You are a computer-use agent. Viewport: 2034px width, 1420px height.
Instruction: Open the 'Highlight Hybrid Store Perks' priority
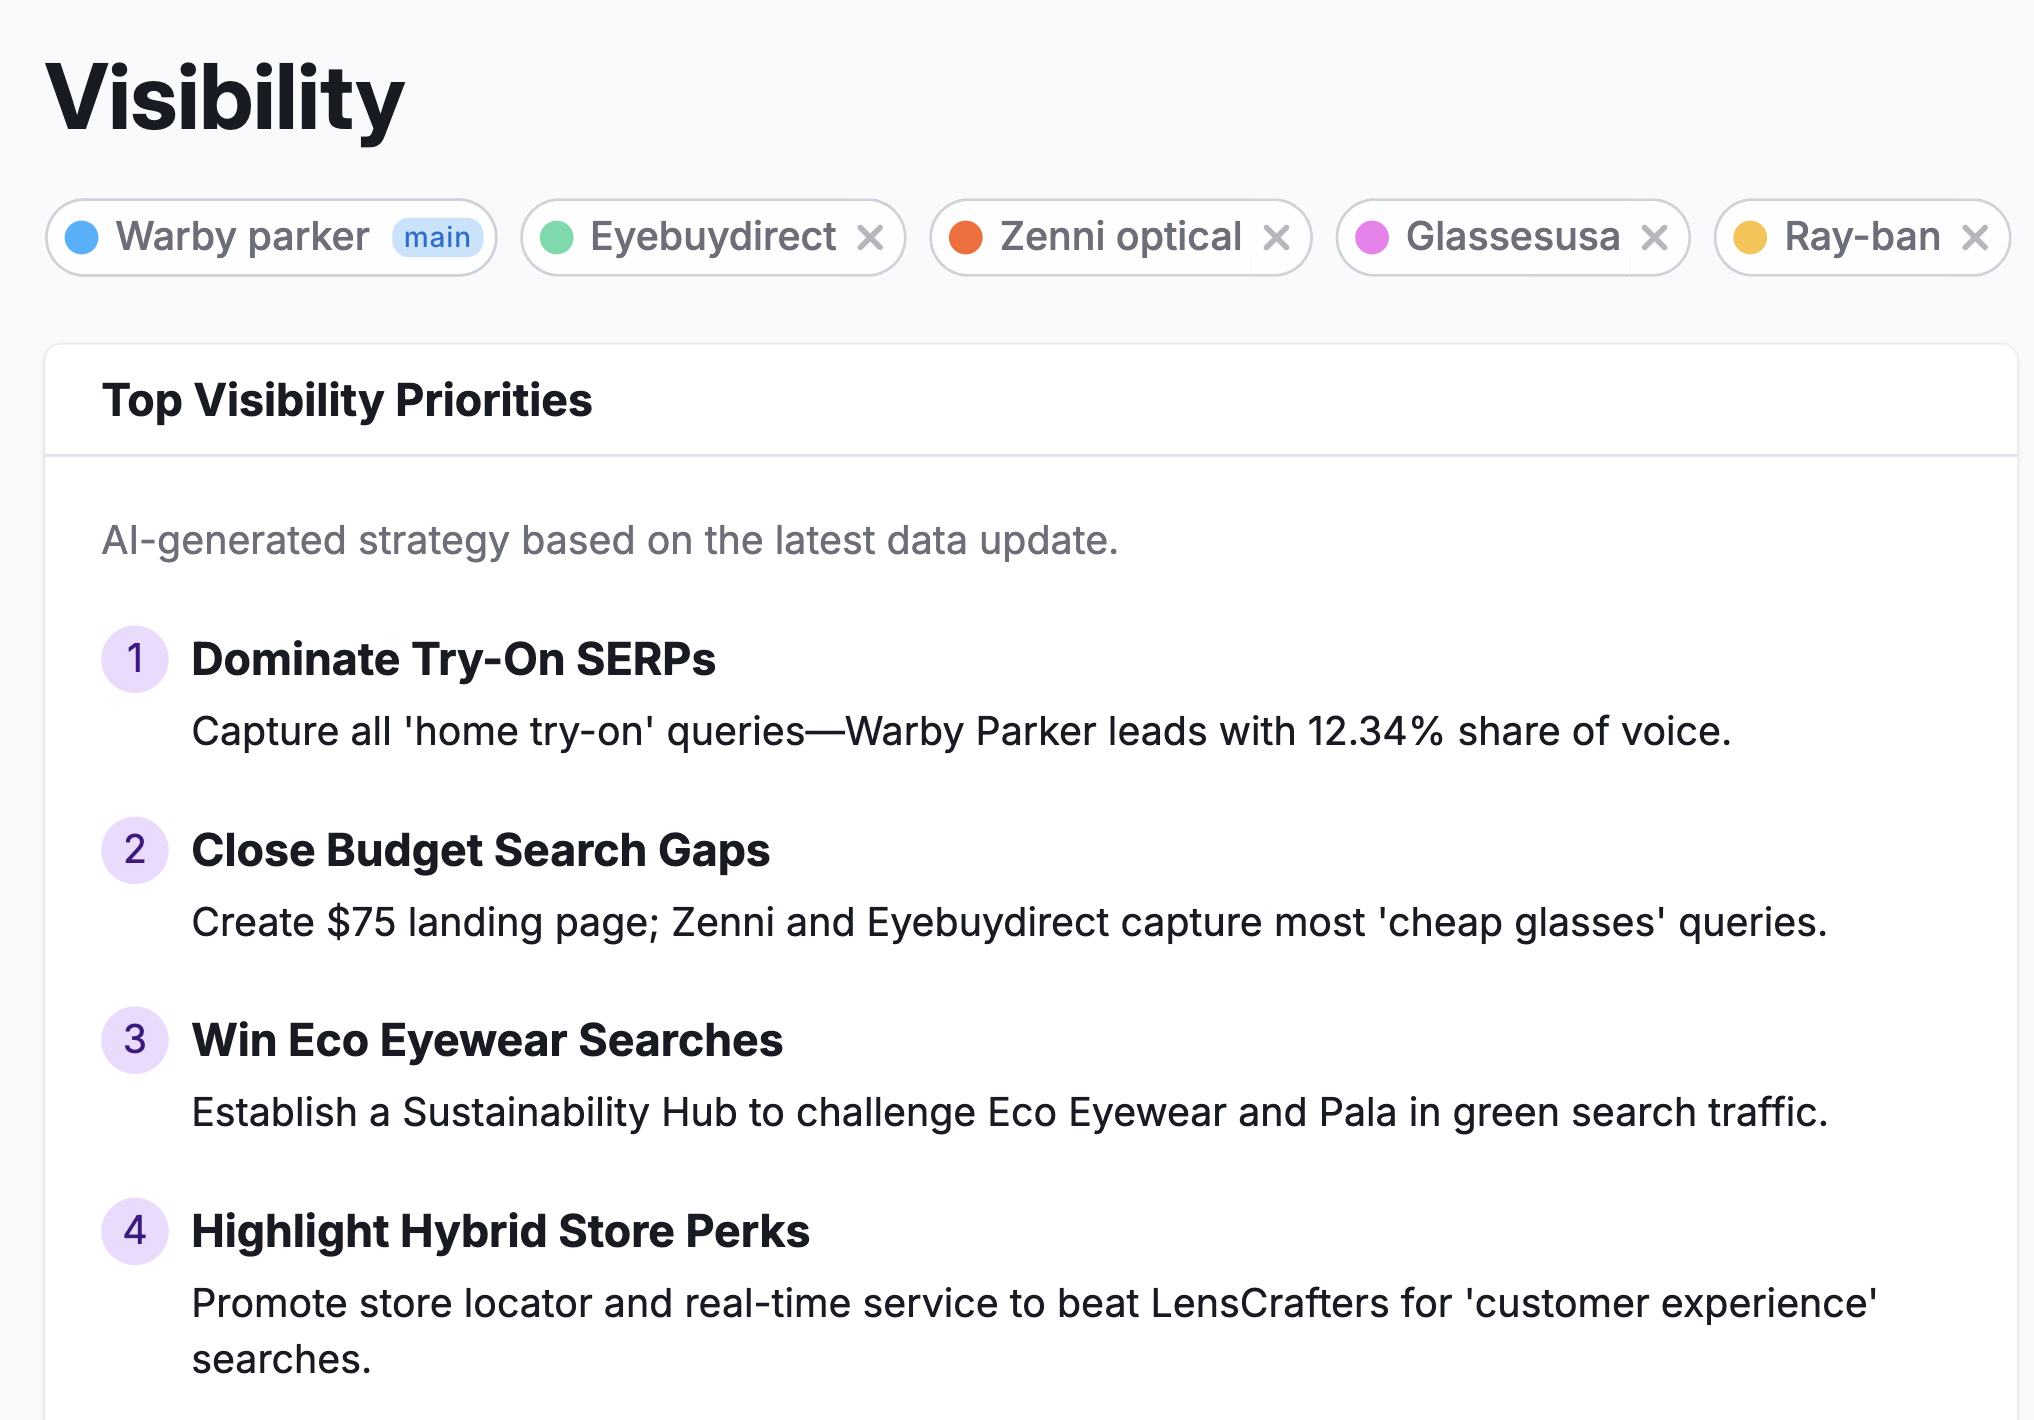pyautogui.click(x=500, y=1231)
